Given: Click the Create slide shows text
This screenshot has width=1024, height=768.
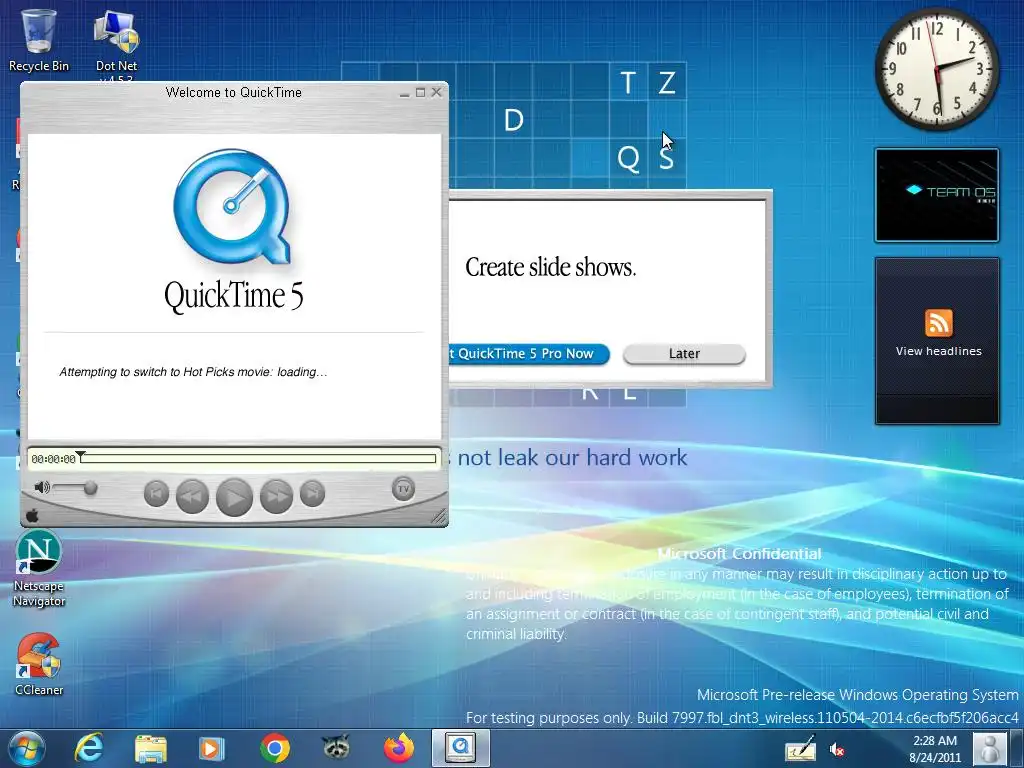Looking at the screenshot, I should click(551, 267).
